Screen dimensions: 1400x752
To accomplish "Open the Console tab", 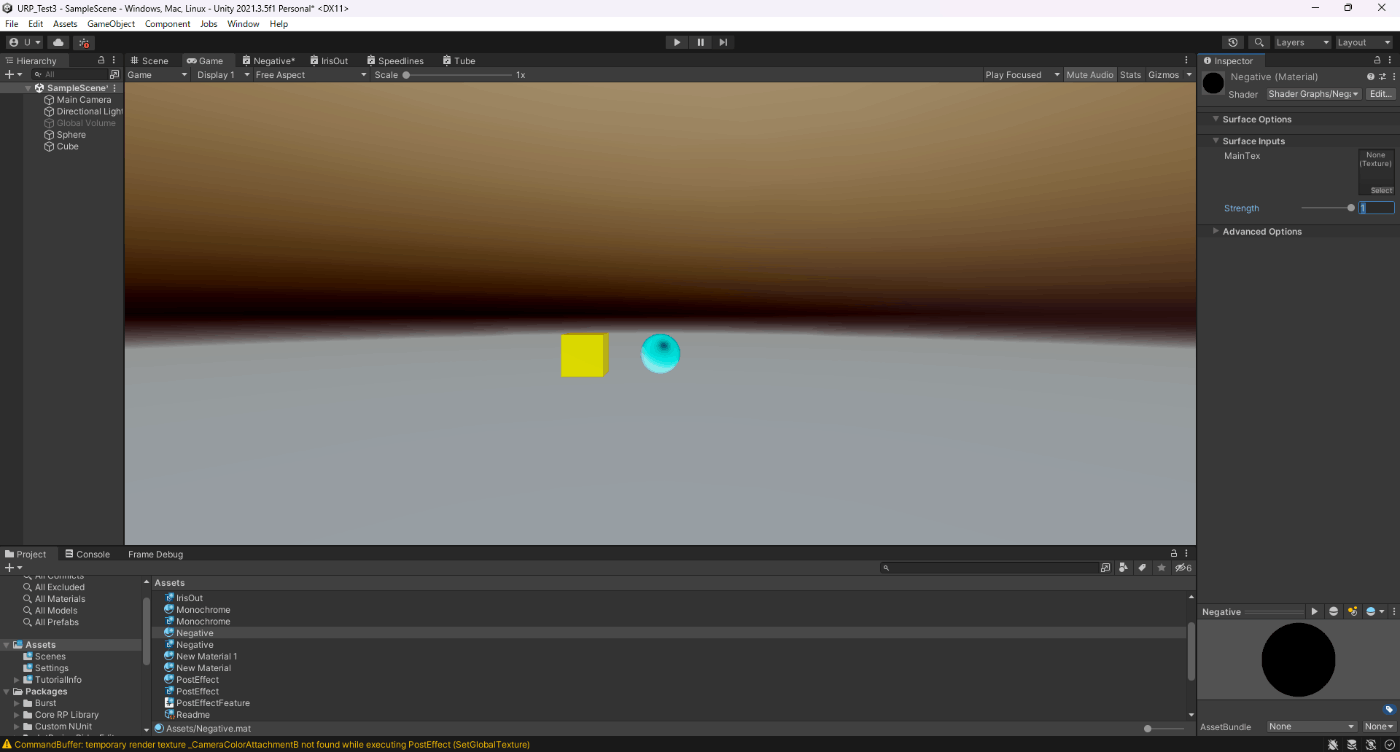I will tap(87, 554).
